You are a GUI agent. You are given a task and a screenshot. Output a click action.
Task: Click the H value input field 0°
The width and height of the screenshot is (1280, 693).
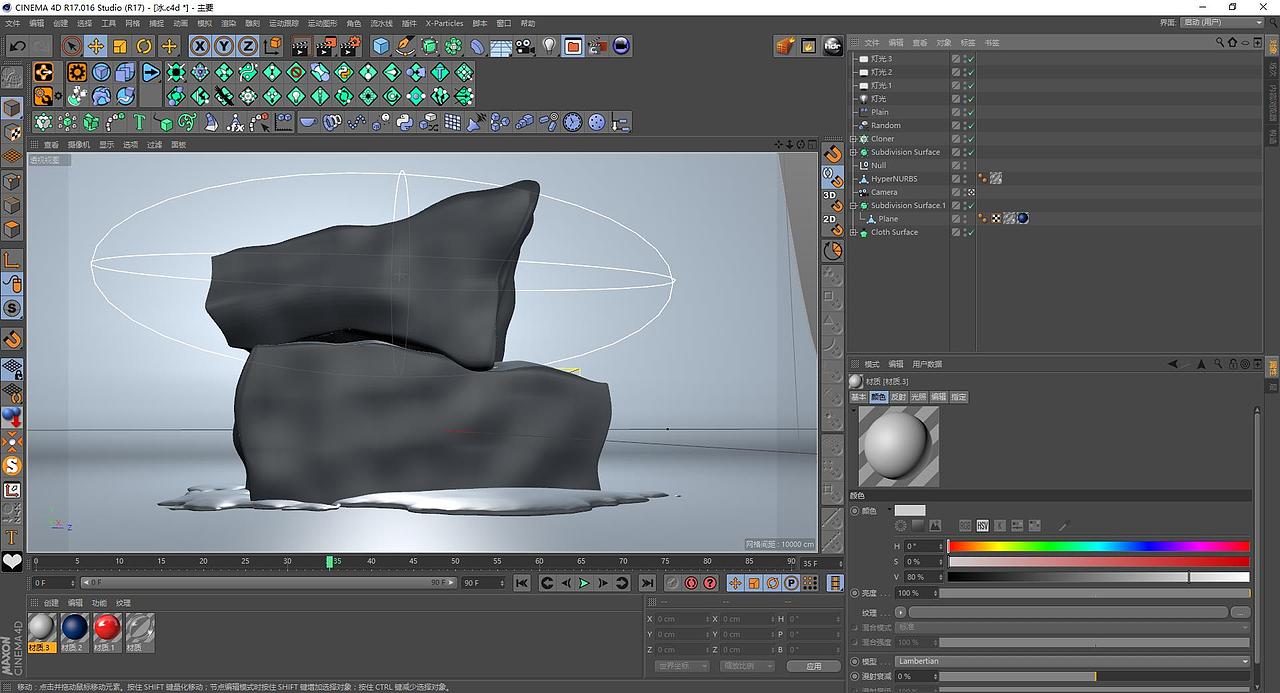tap(923, 546)
